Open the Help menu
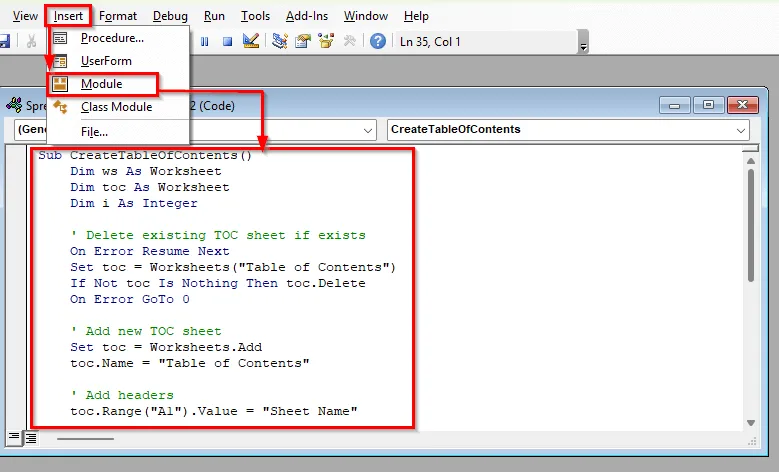This screenshot has height=472, width=779. [416, 16]
